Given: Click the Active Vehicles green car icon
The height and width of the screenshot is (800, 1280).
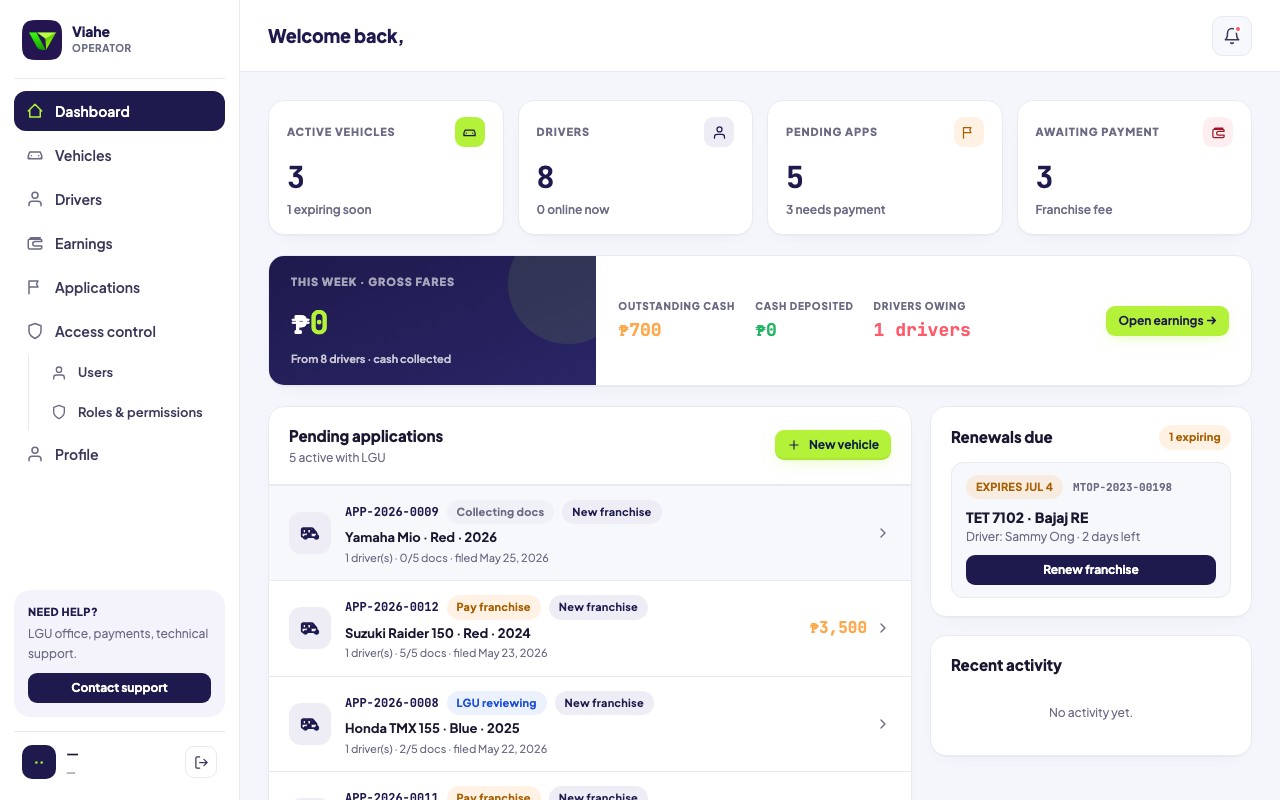Looking at the screenshot, I should 470,132.
